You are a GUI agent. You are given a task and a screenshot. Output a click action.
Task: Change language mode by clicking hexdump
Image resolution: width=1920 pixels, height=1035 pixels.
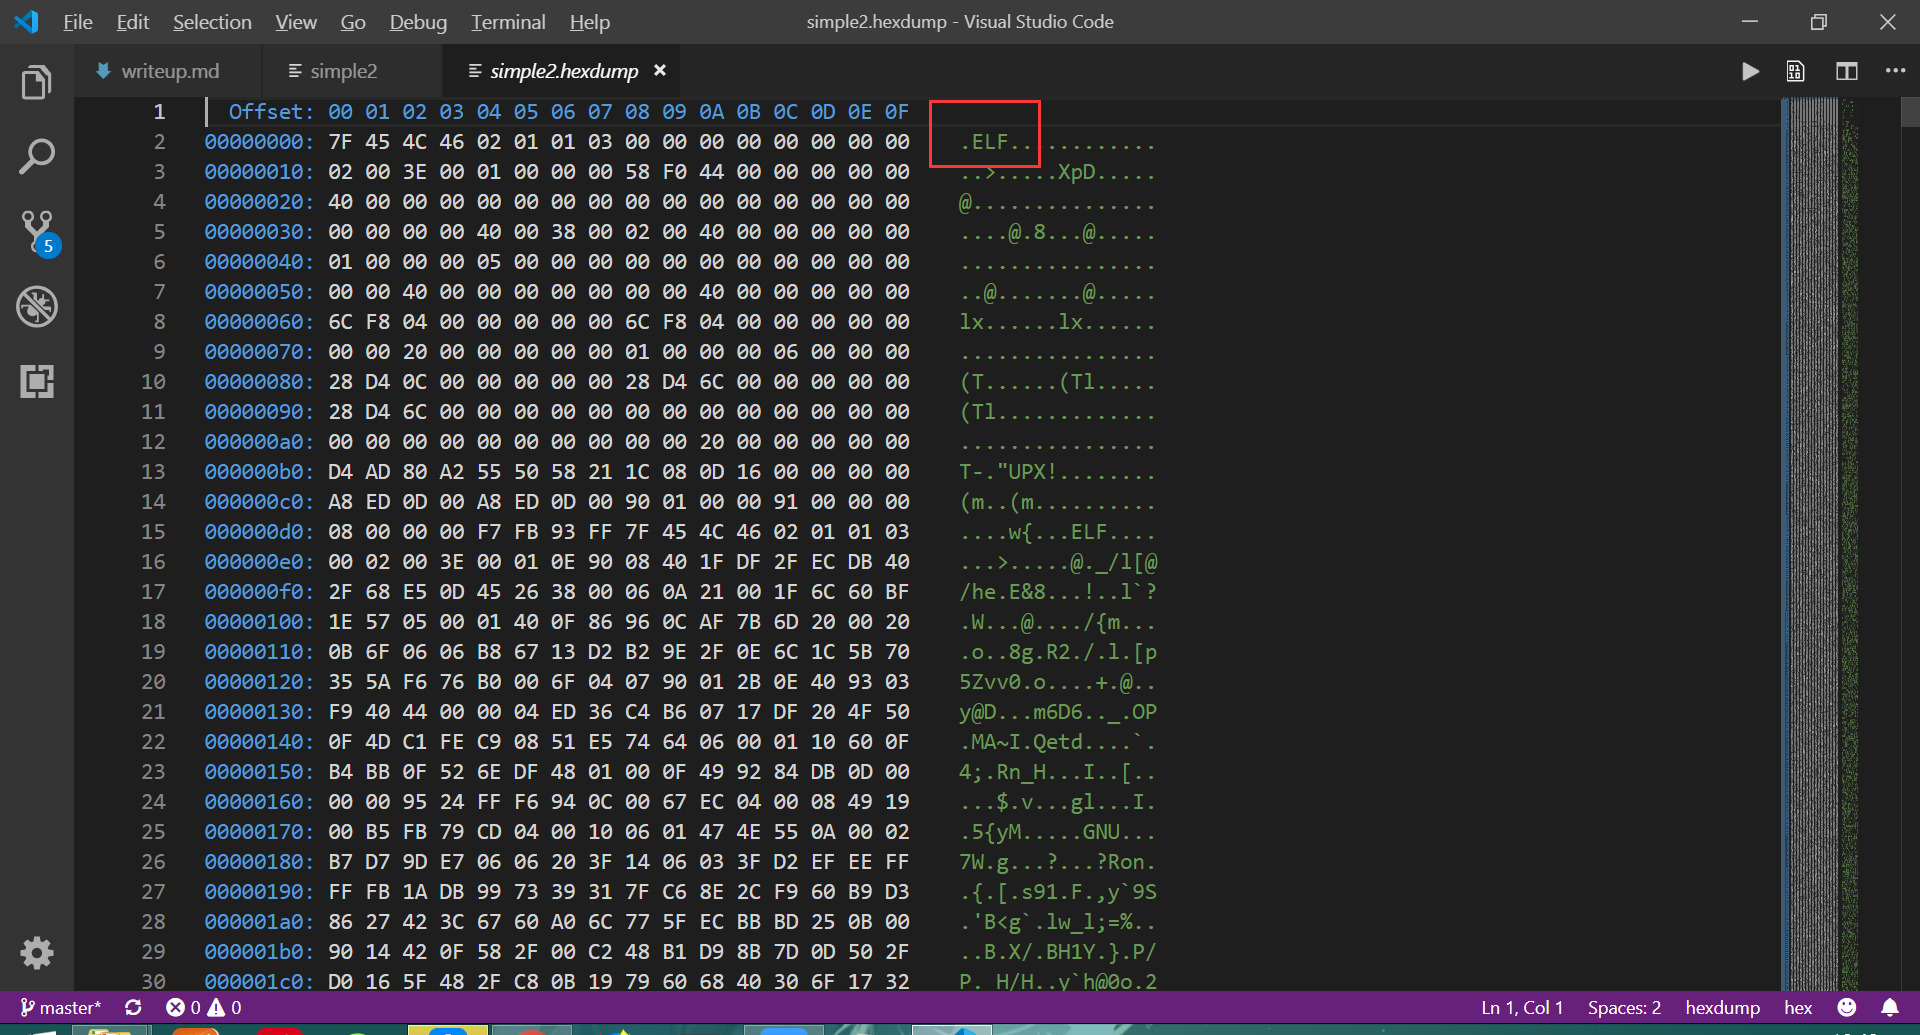1723,1007
